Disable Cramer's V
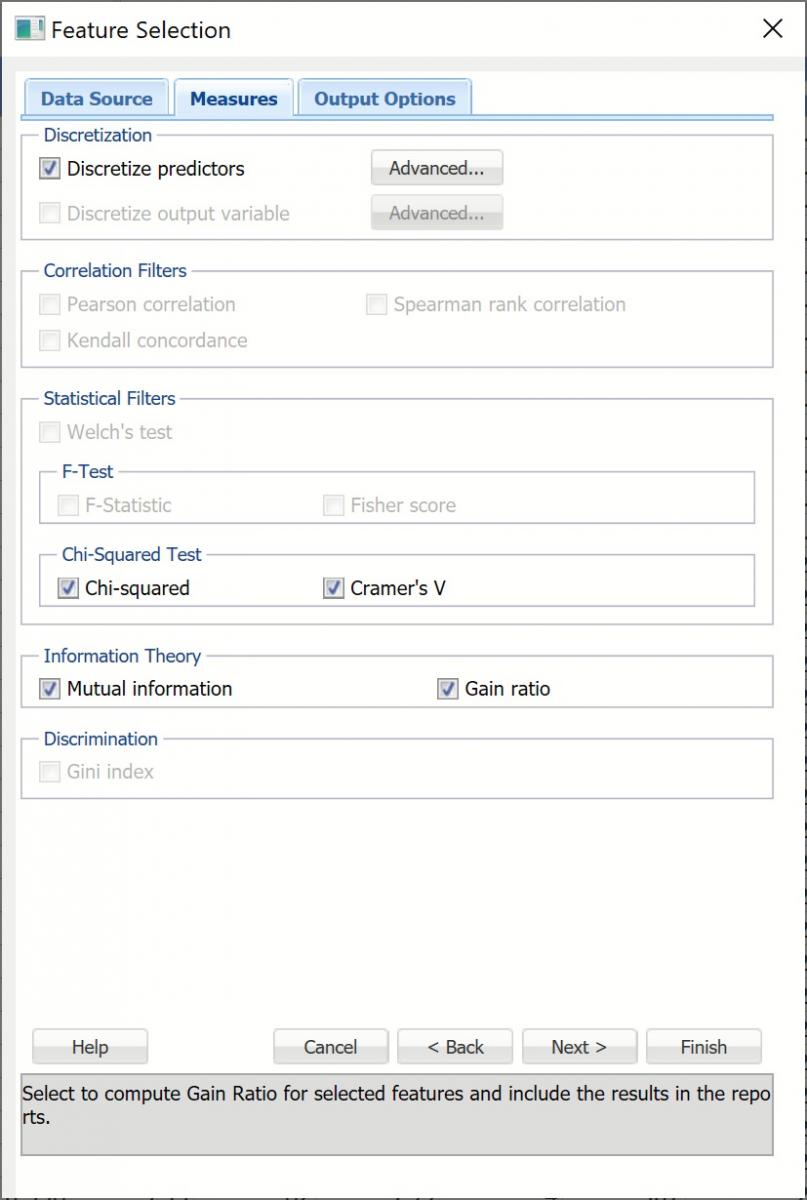Image resolution: width=807 pixels, height=1200 pixels. point(333,588)
